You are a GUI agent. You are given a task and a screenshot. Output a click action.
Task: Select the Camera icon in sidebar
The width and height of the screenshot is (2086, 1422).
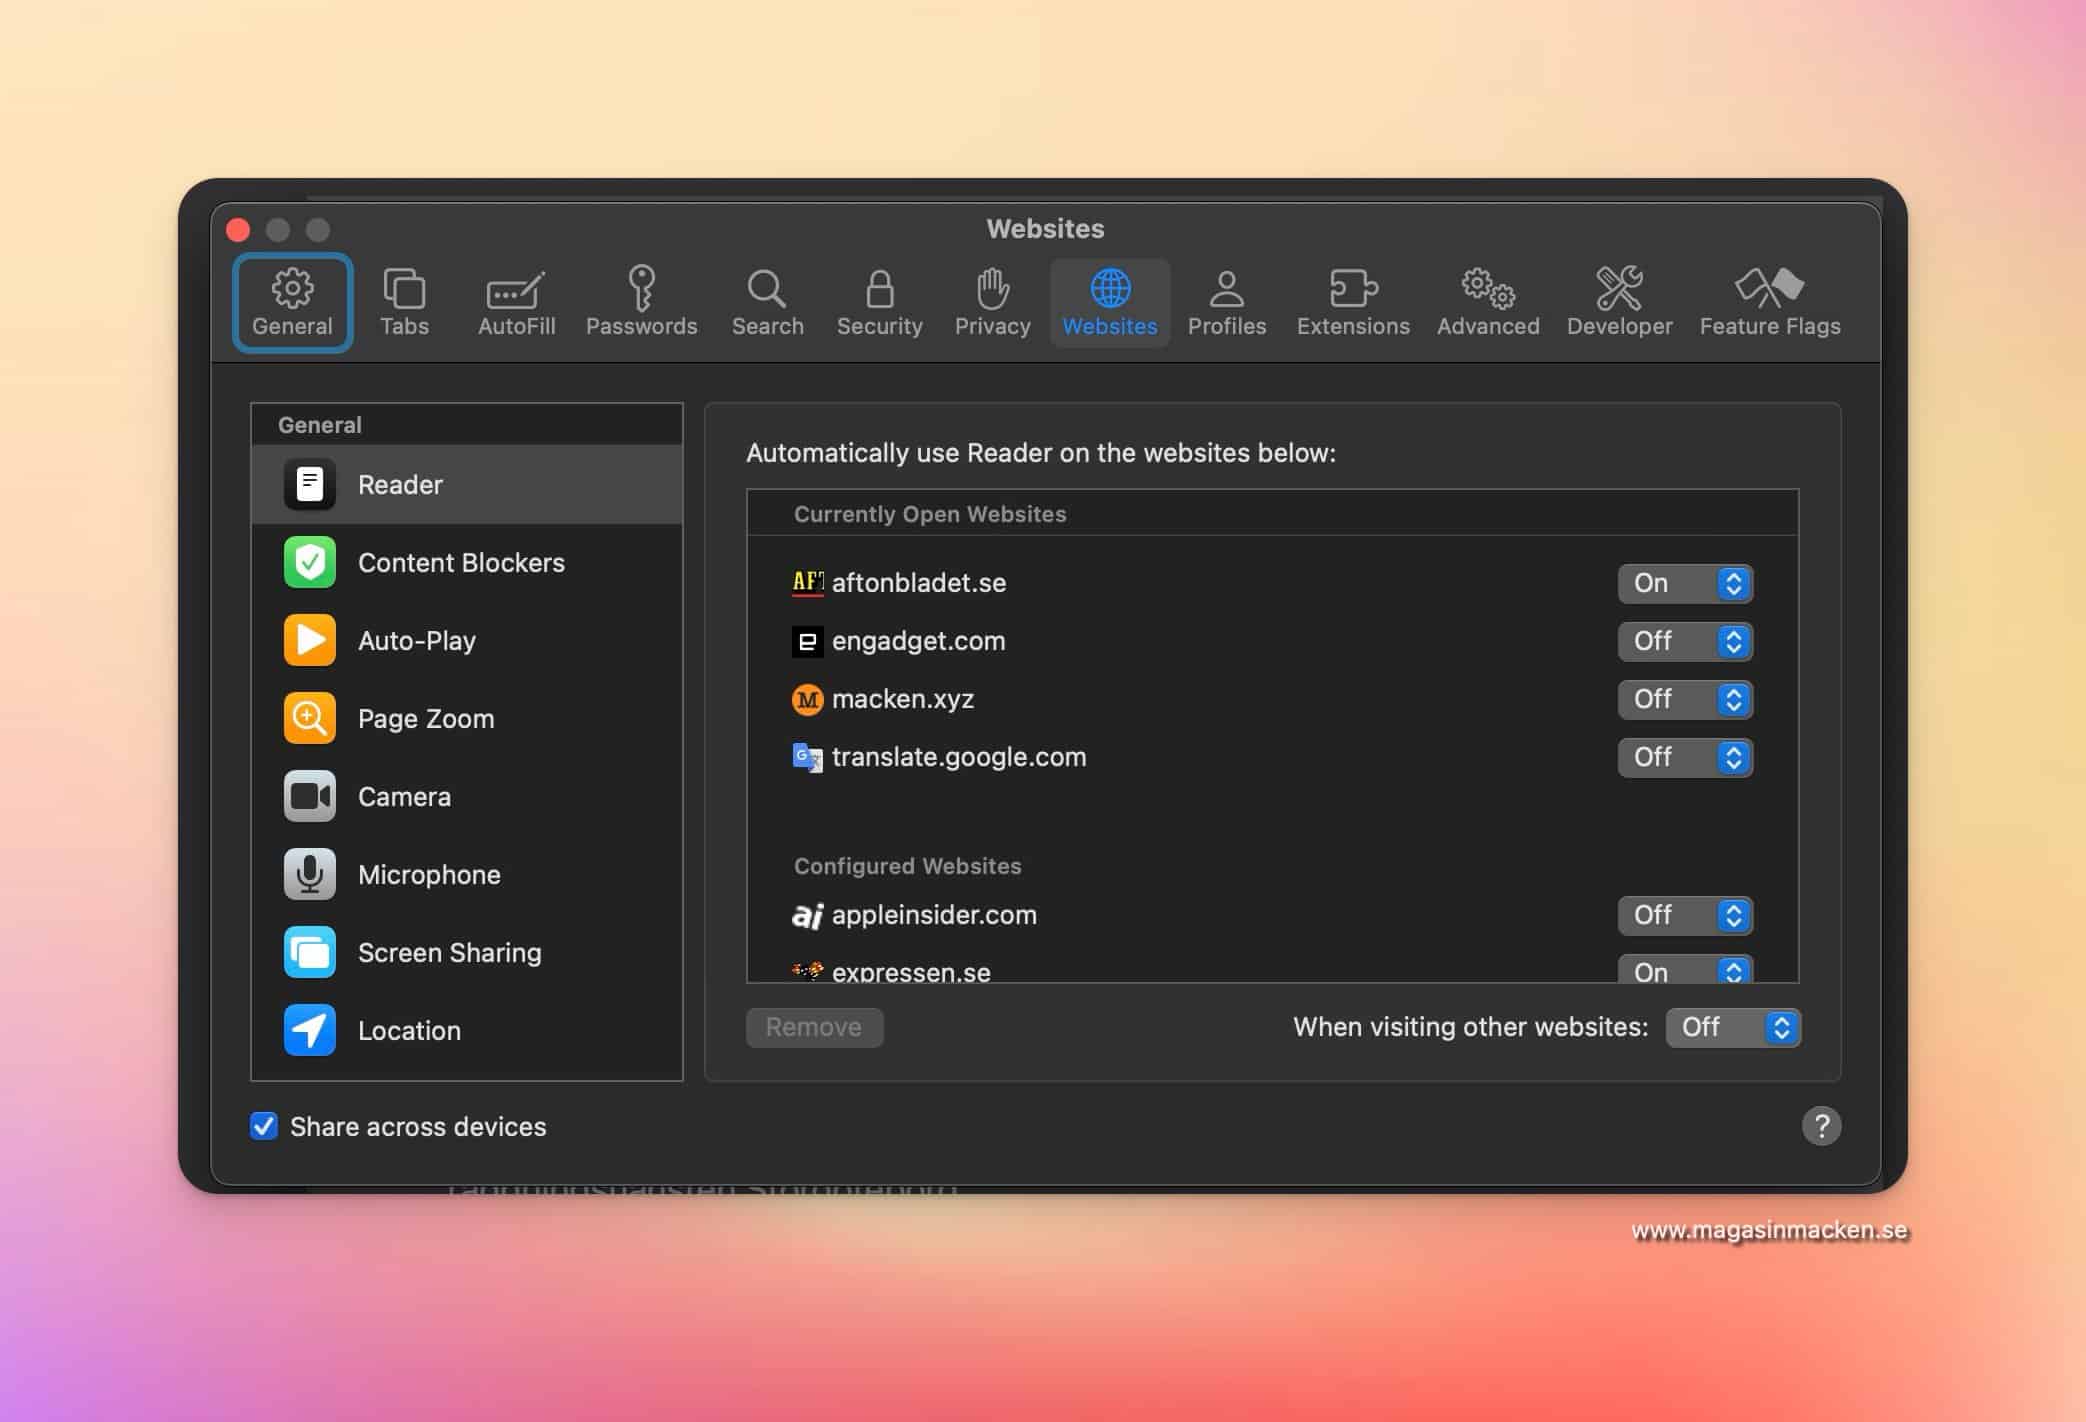pyautogui.click(x=309, y=796)
